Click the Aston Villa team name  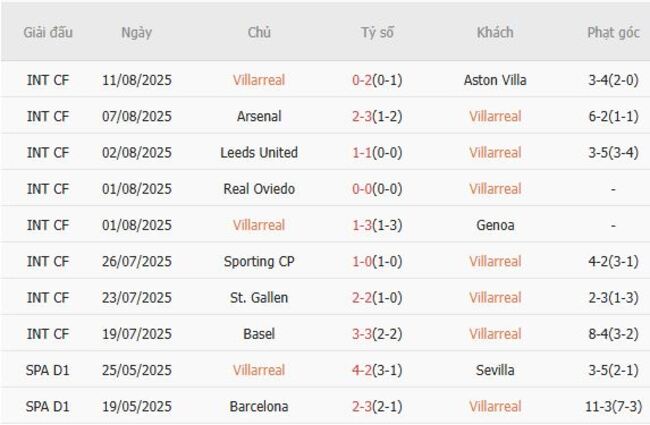click(495, 80)
